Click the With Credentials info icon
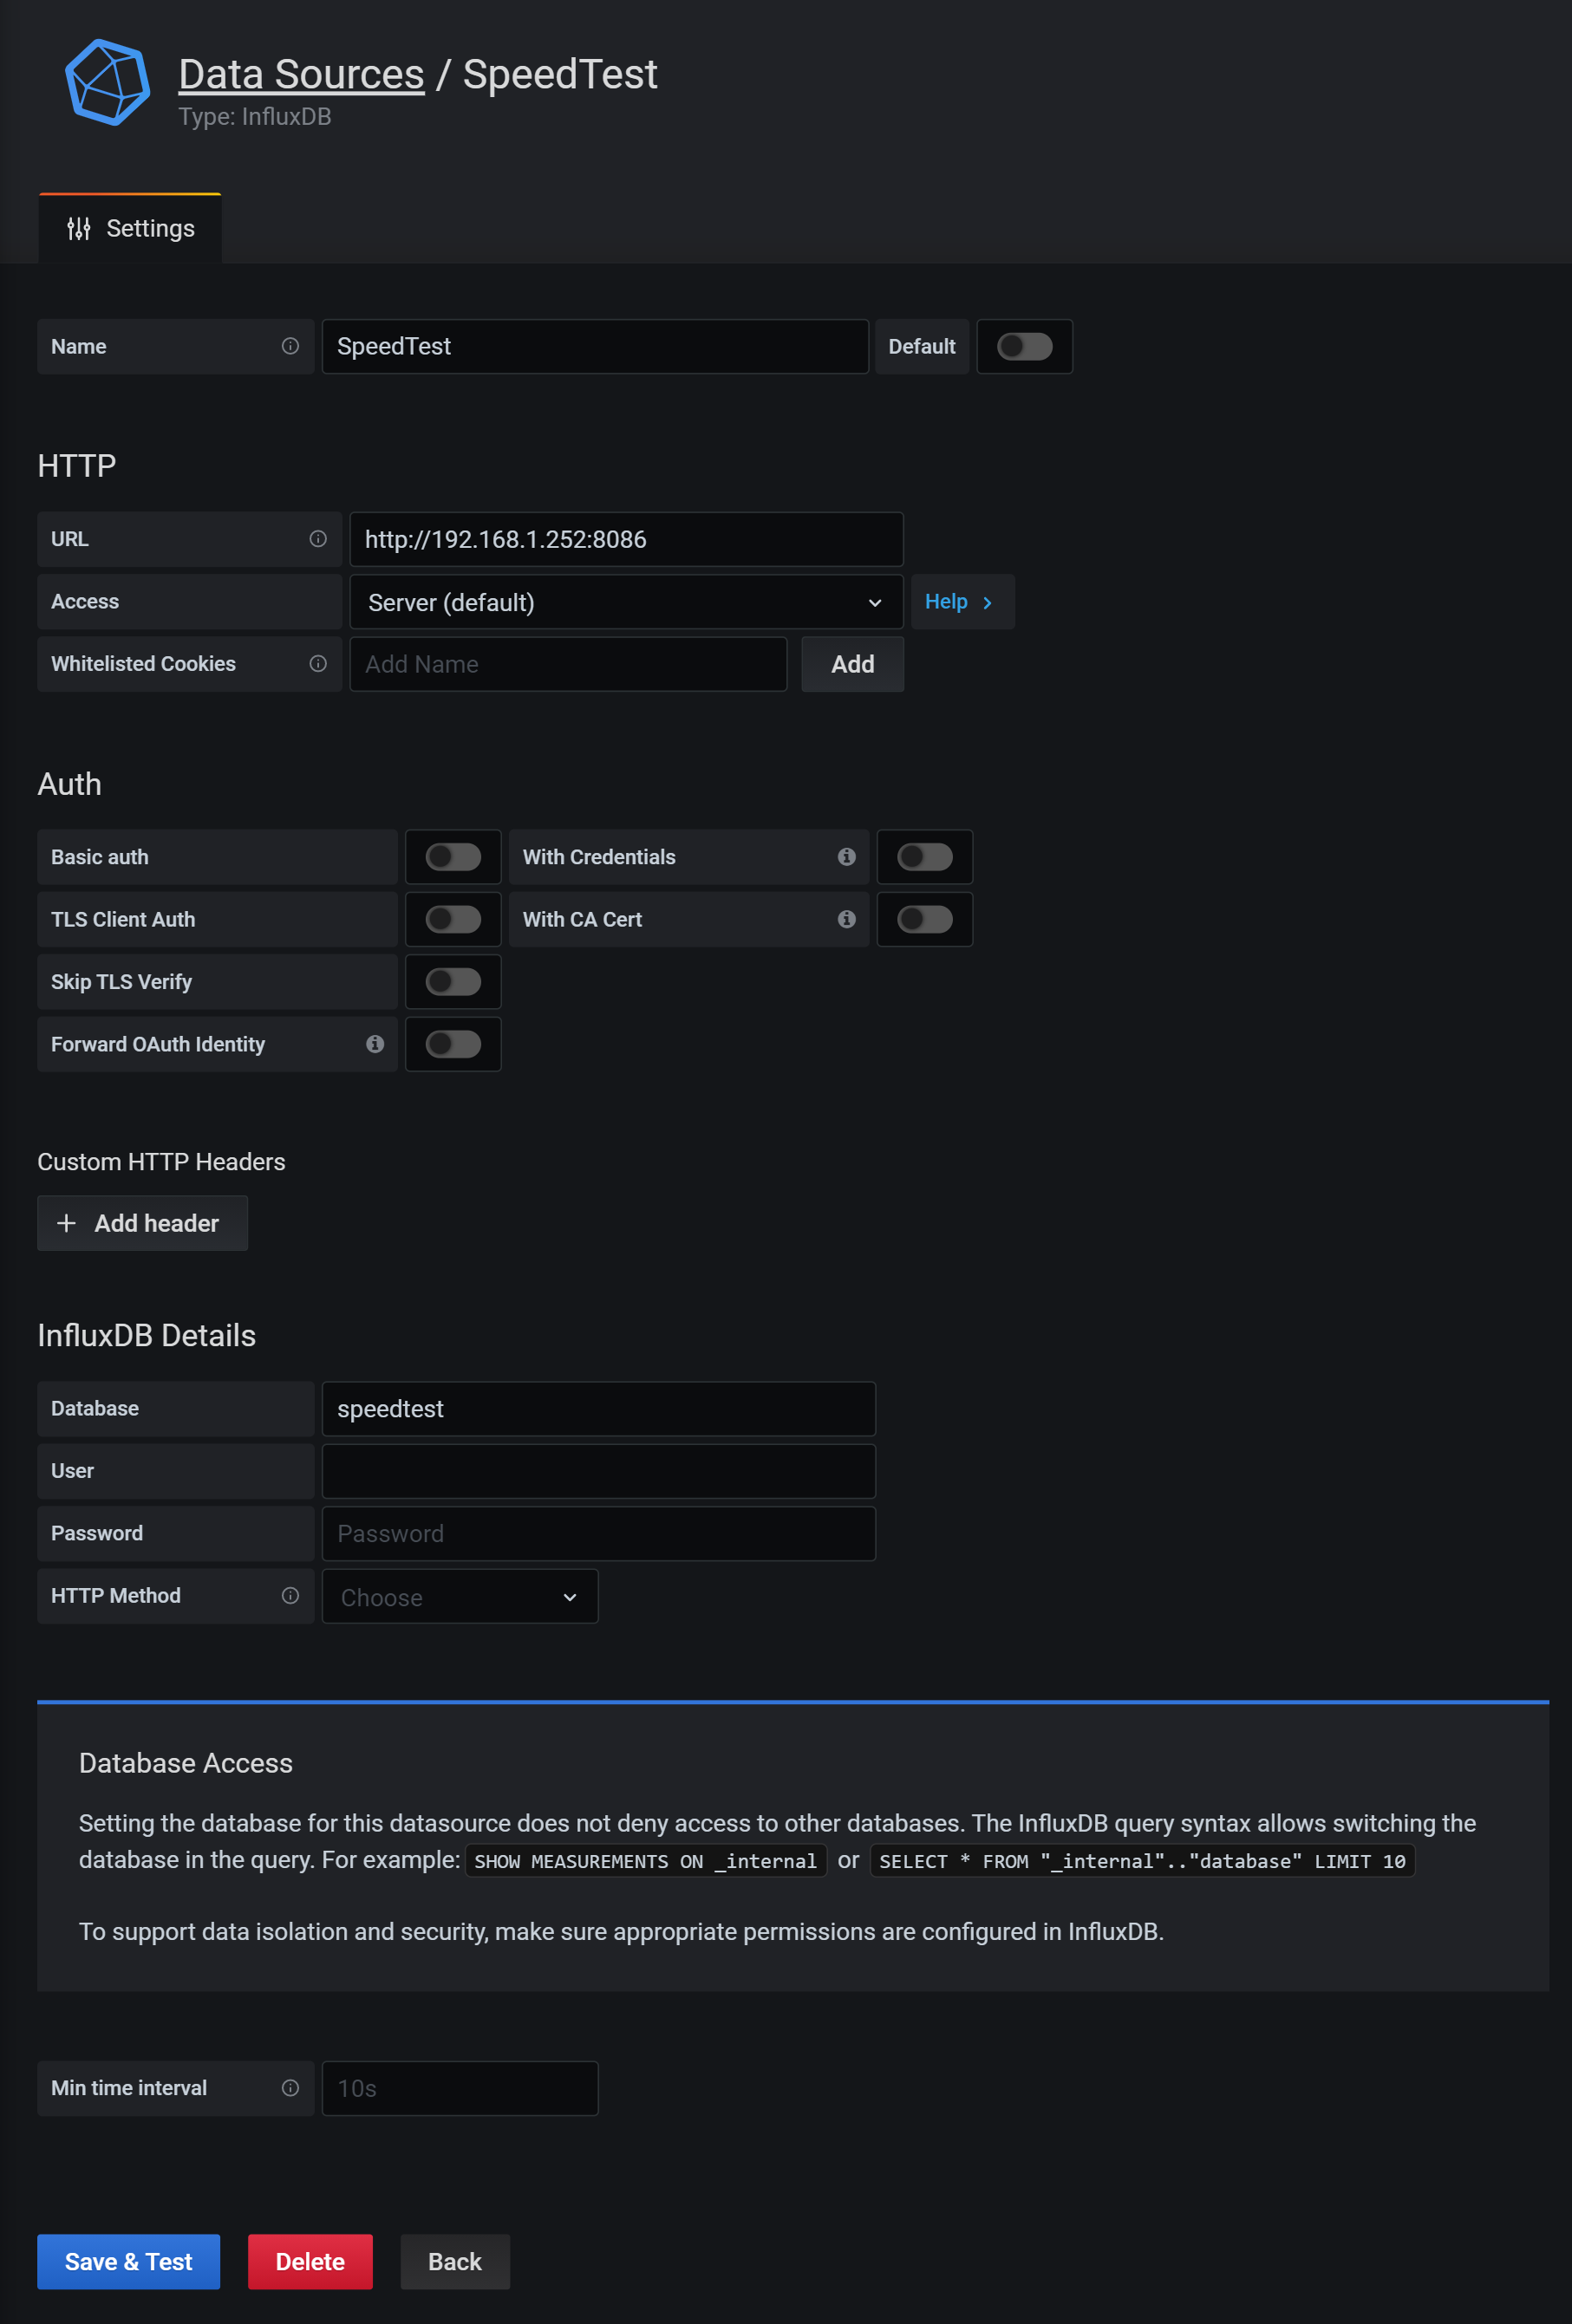The image size is (1572, 2324). (846, 857)
